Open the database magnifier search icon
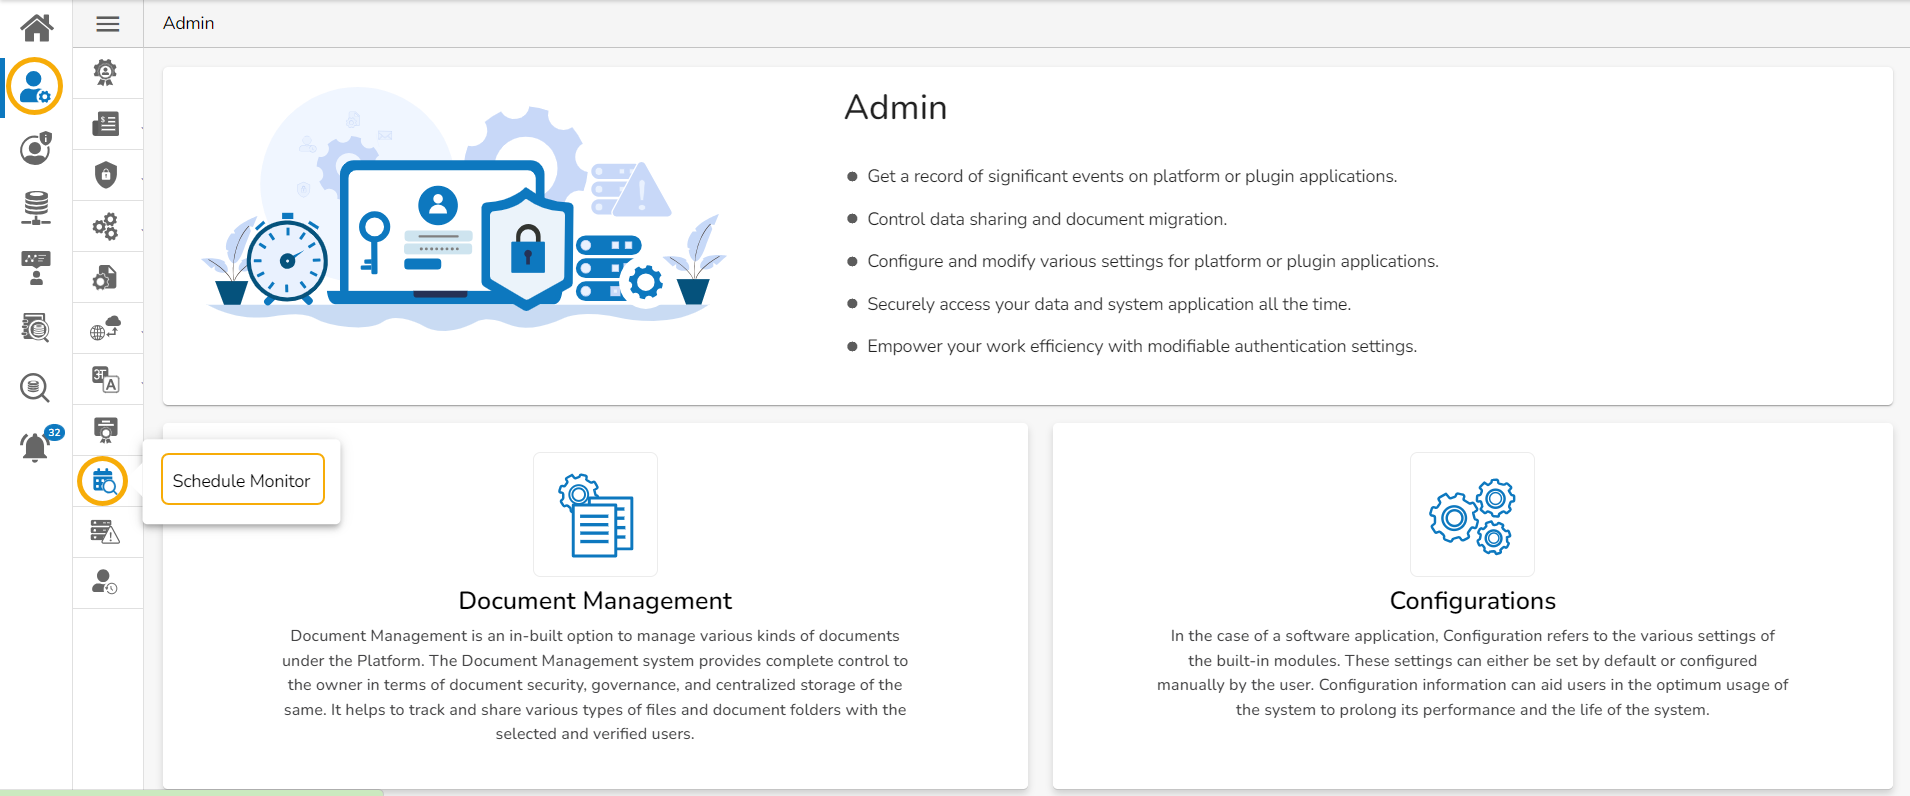 (x=35, y=387)
